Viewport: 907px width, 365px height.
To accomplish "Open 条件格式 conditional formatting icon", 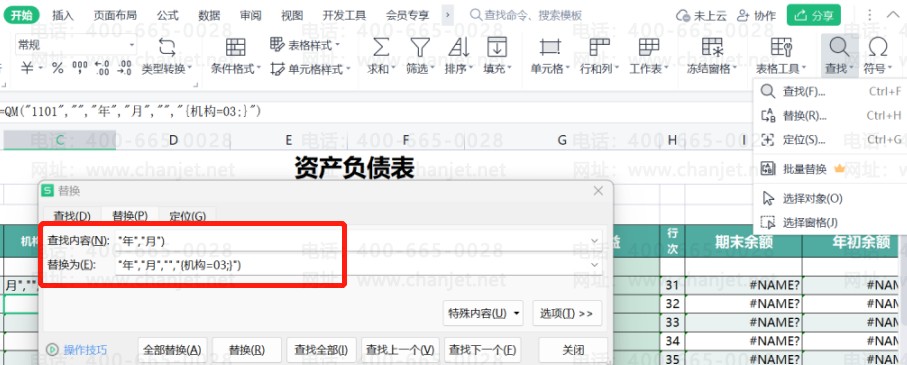I will (235, 47).
